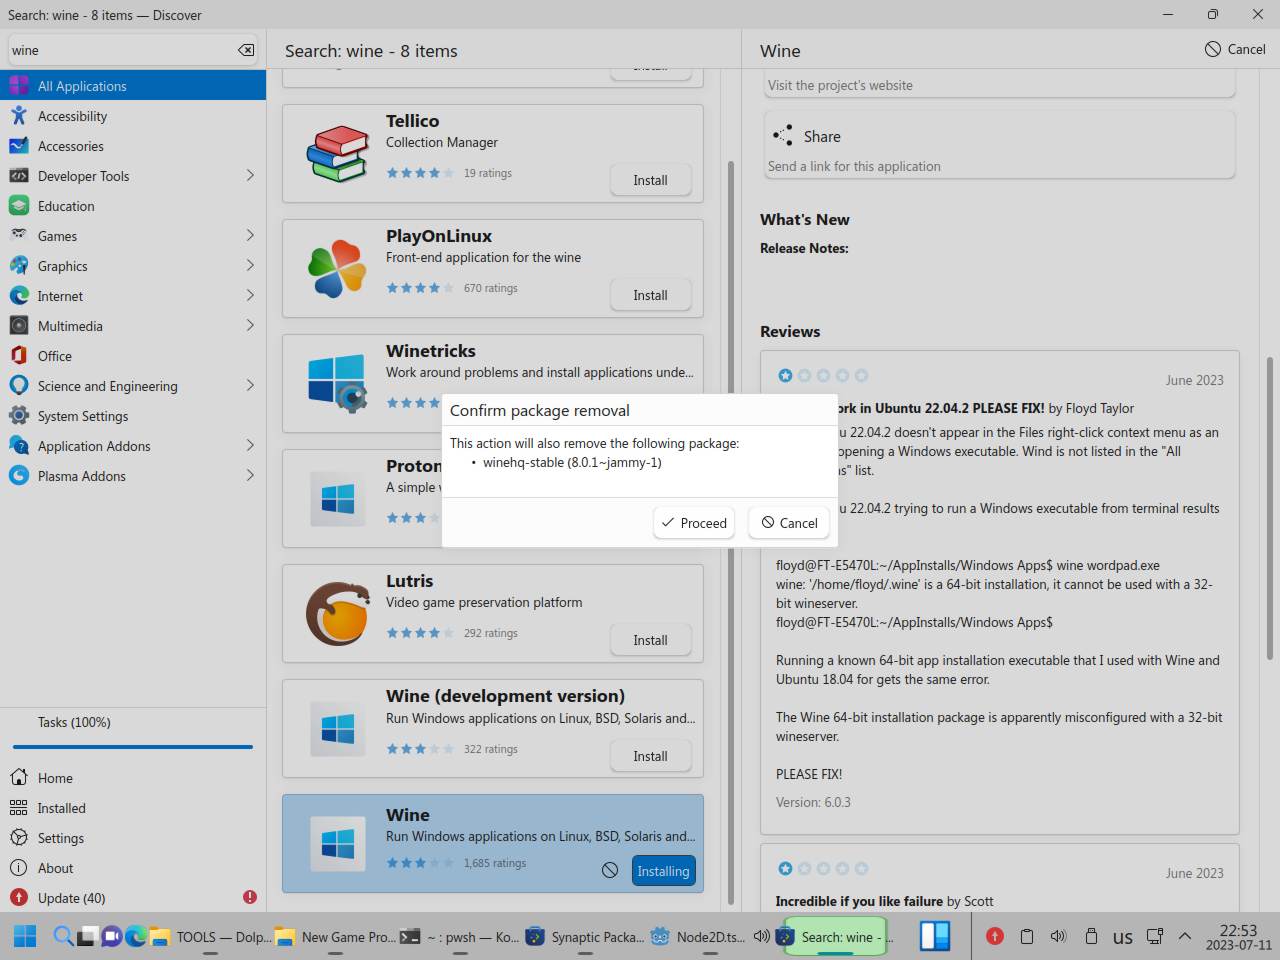Viewport: 1280px width, 960px height.
Task: Install Tellico Collection Manager
Action: (x=650, y=180)
